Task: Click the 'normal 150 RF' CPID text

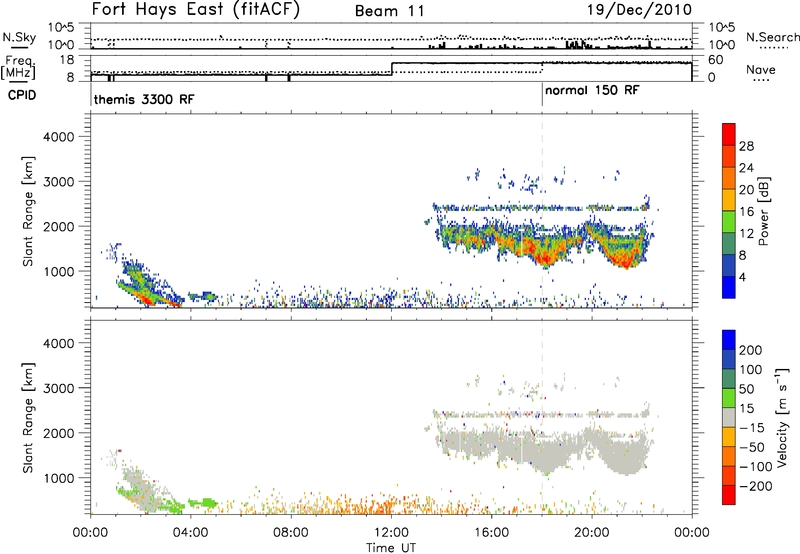Action: point(592,90)
